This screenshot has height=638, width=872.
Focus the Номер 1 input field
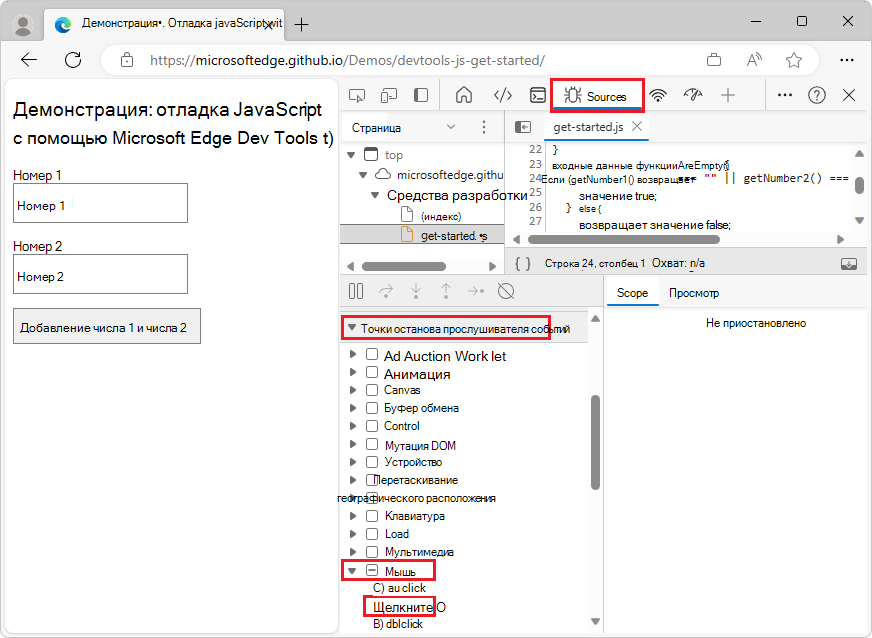coord(101,203)
